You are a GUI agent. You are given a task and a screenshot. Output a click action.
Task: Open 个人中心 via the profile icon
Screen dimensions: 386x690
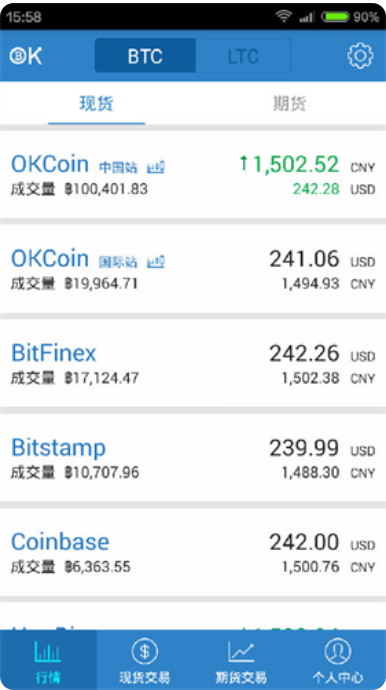[338, 651]
